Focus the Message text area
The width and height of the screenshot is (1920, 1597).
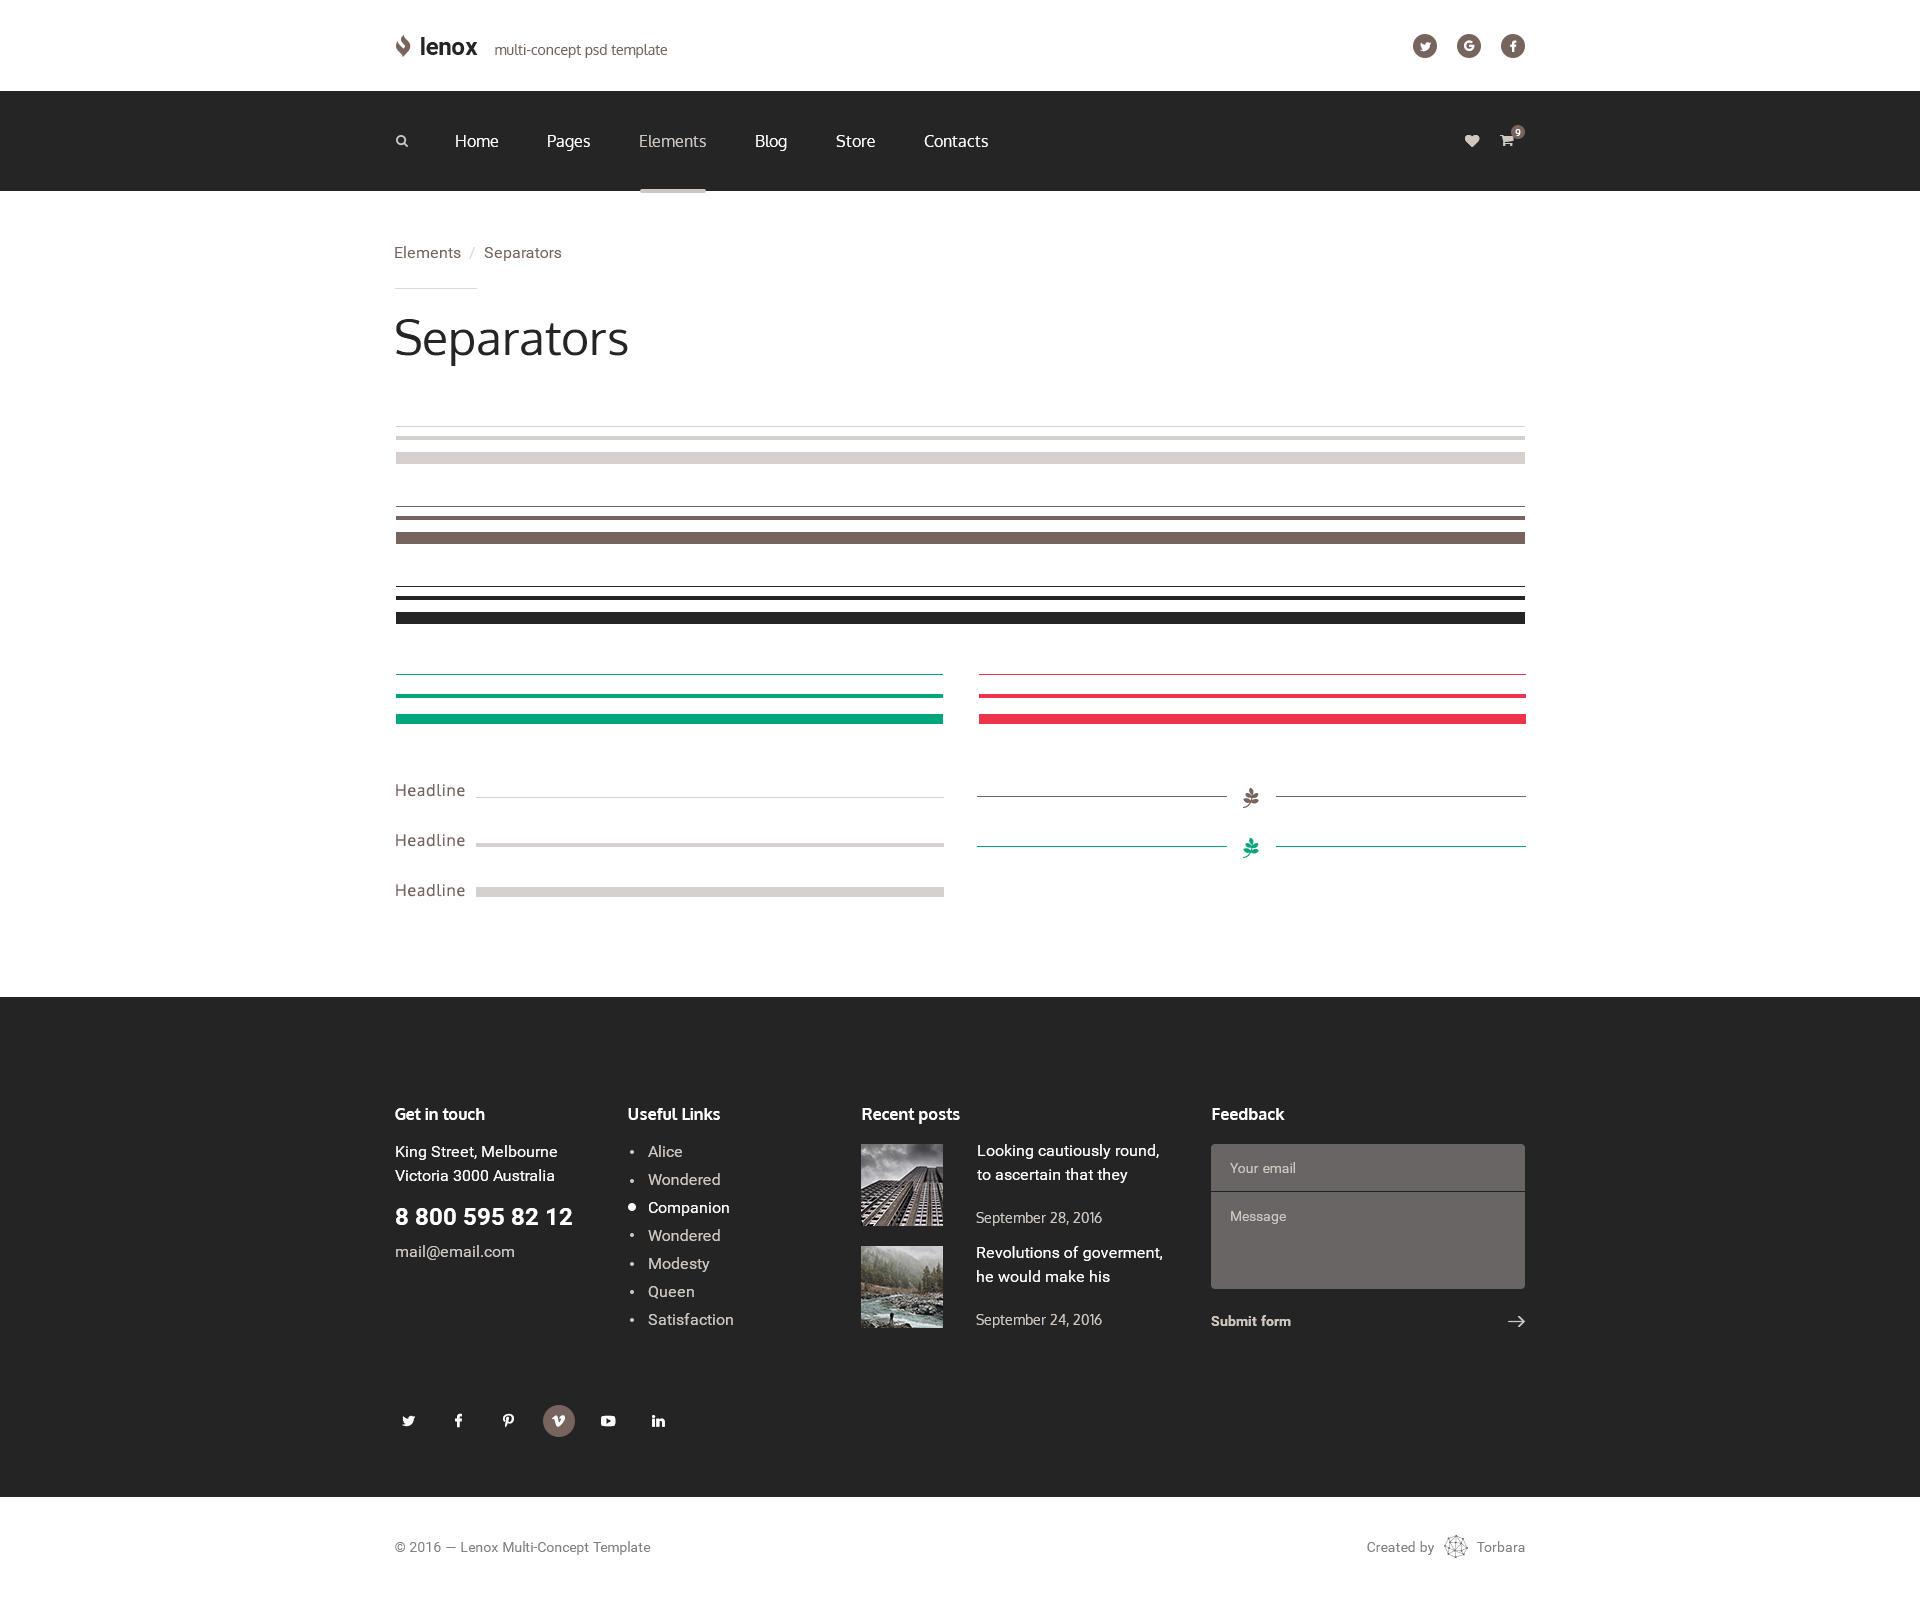tap(1367, 1240)
